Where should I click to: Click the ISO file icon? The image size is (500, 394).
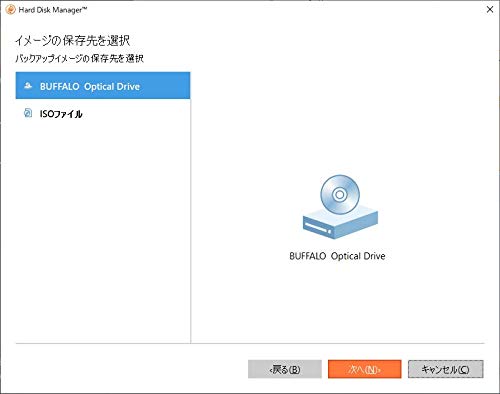click(28, 113)
